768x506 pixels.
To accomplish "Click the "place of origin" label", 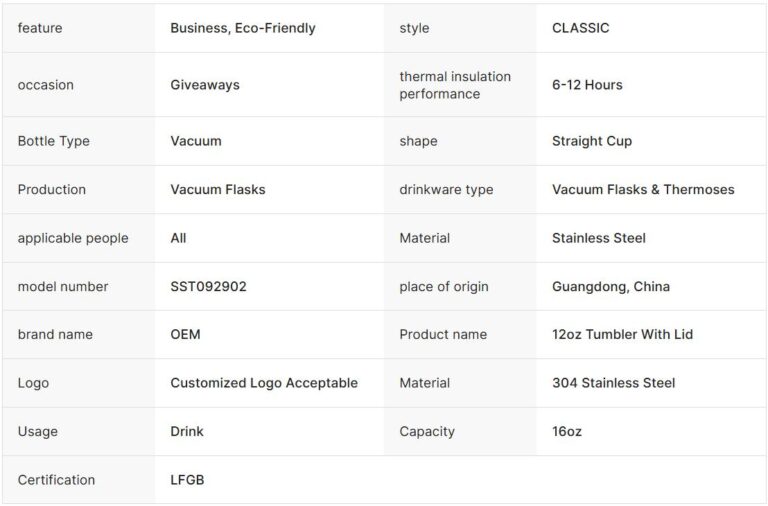I will click(444, 286).
